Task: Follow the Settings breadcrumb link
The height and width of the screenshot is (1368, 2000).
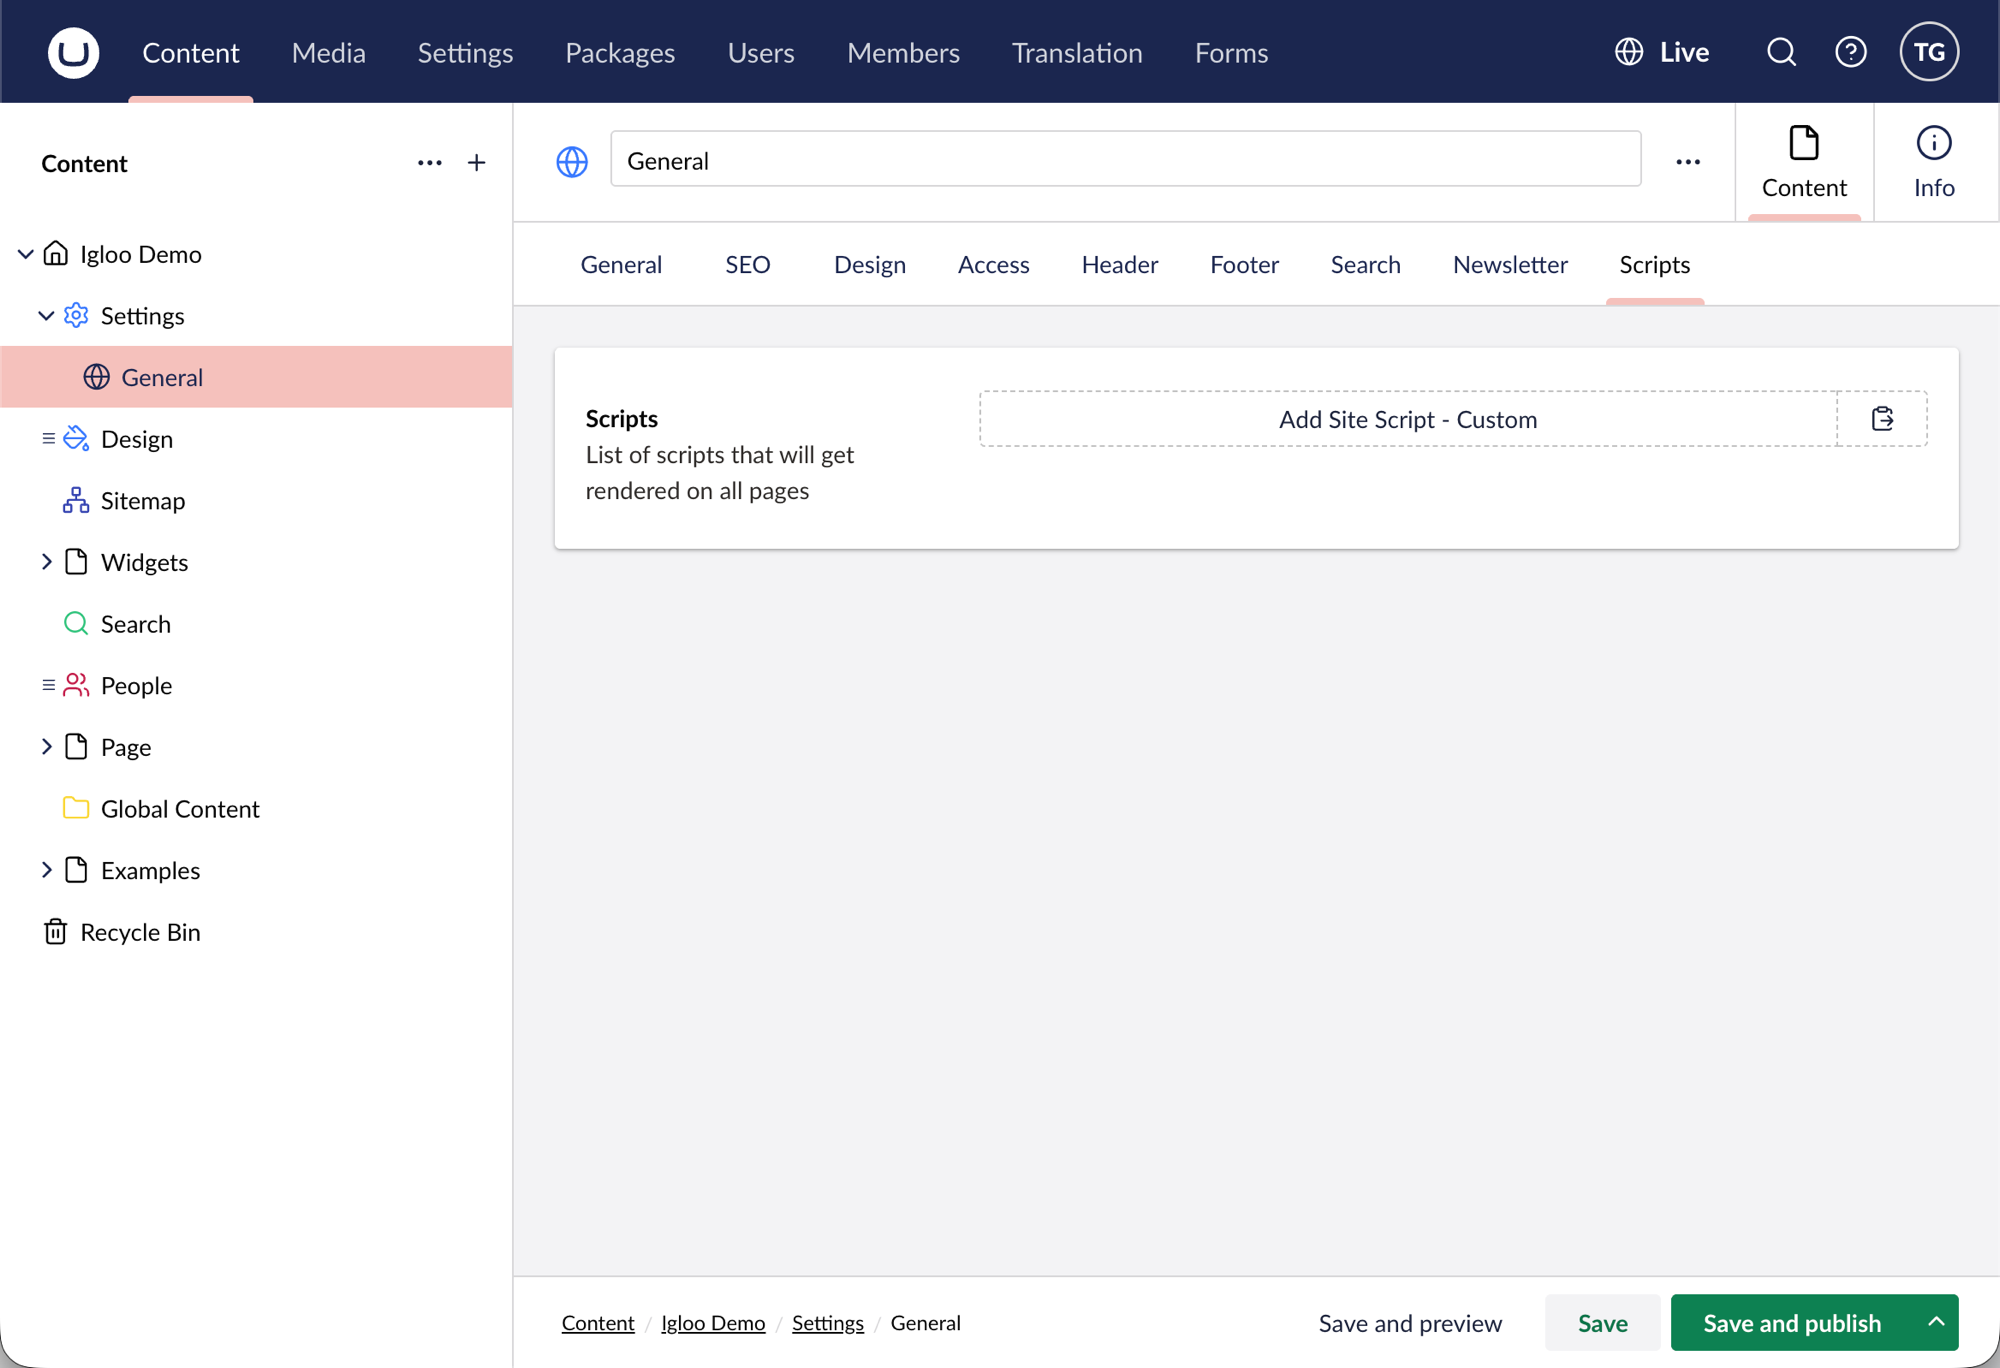Action: tap(828, 1323)
